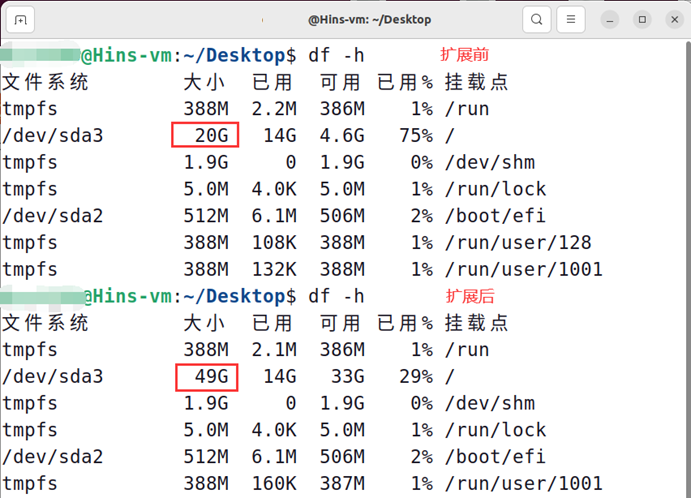Click 'tmpfs' in the 2.2M row
Viewport: 691px width, 498px height.
click(30, 109)
